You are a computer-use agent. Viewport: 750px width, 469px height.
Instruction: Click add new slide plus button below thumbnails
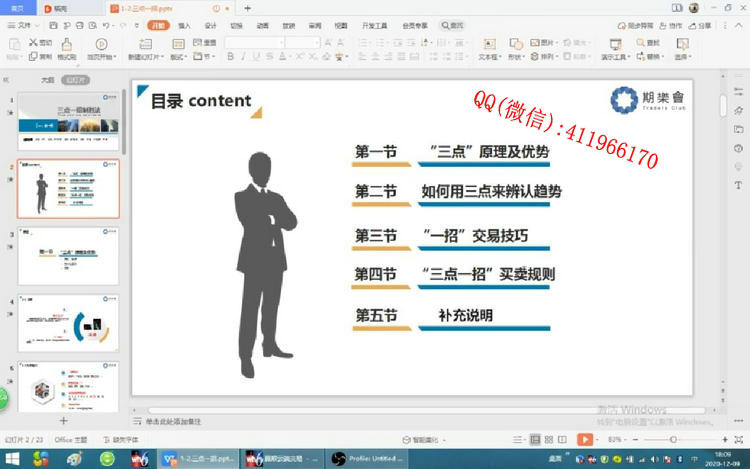tap(64, 422)
